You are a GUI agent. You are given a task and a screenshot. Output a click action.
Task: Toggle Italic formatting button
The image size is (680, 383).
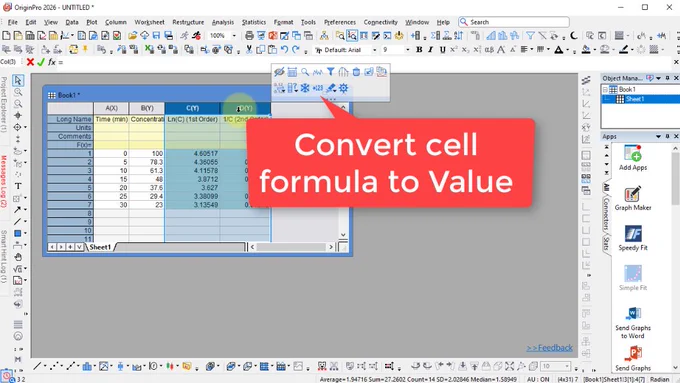point(431,50)
